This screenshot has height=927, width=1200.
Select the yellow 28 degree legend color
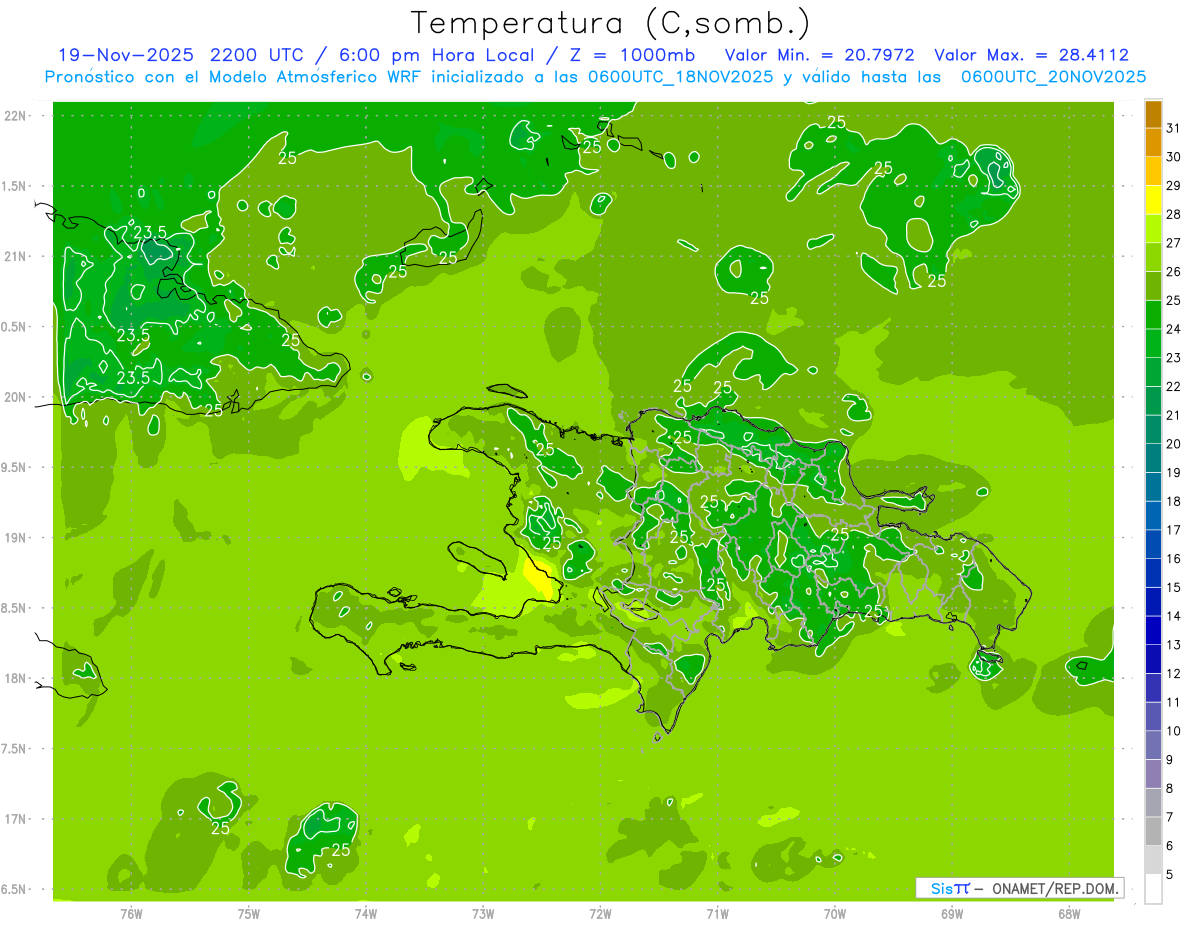[x=1153, y=200]
